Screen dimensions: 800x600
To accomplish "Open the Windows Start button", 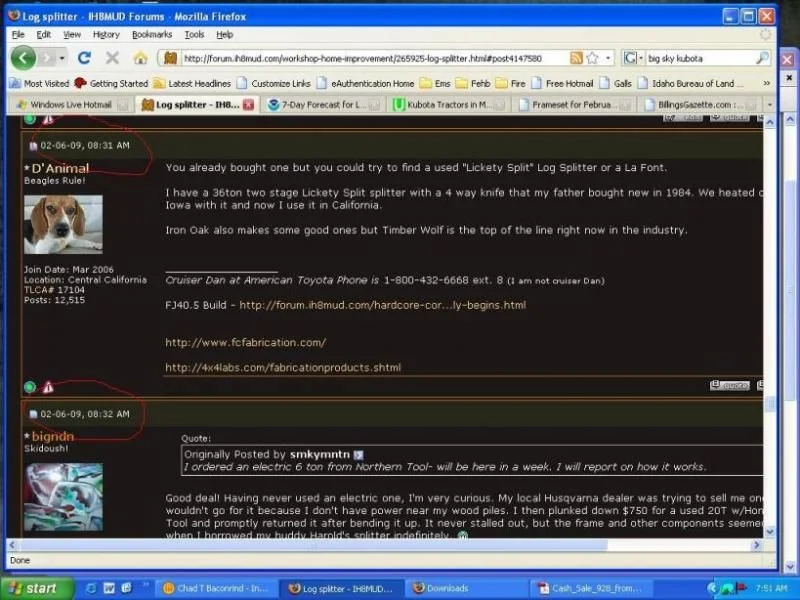I will tap(37, 588).
